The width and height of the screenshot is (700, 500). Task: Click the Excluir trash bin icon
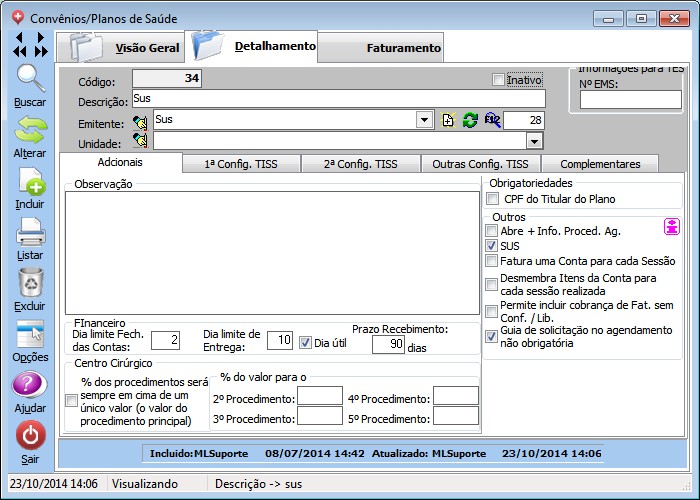coord(30,283)
